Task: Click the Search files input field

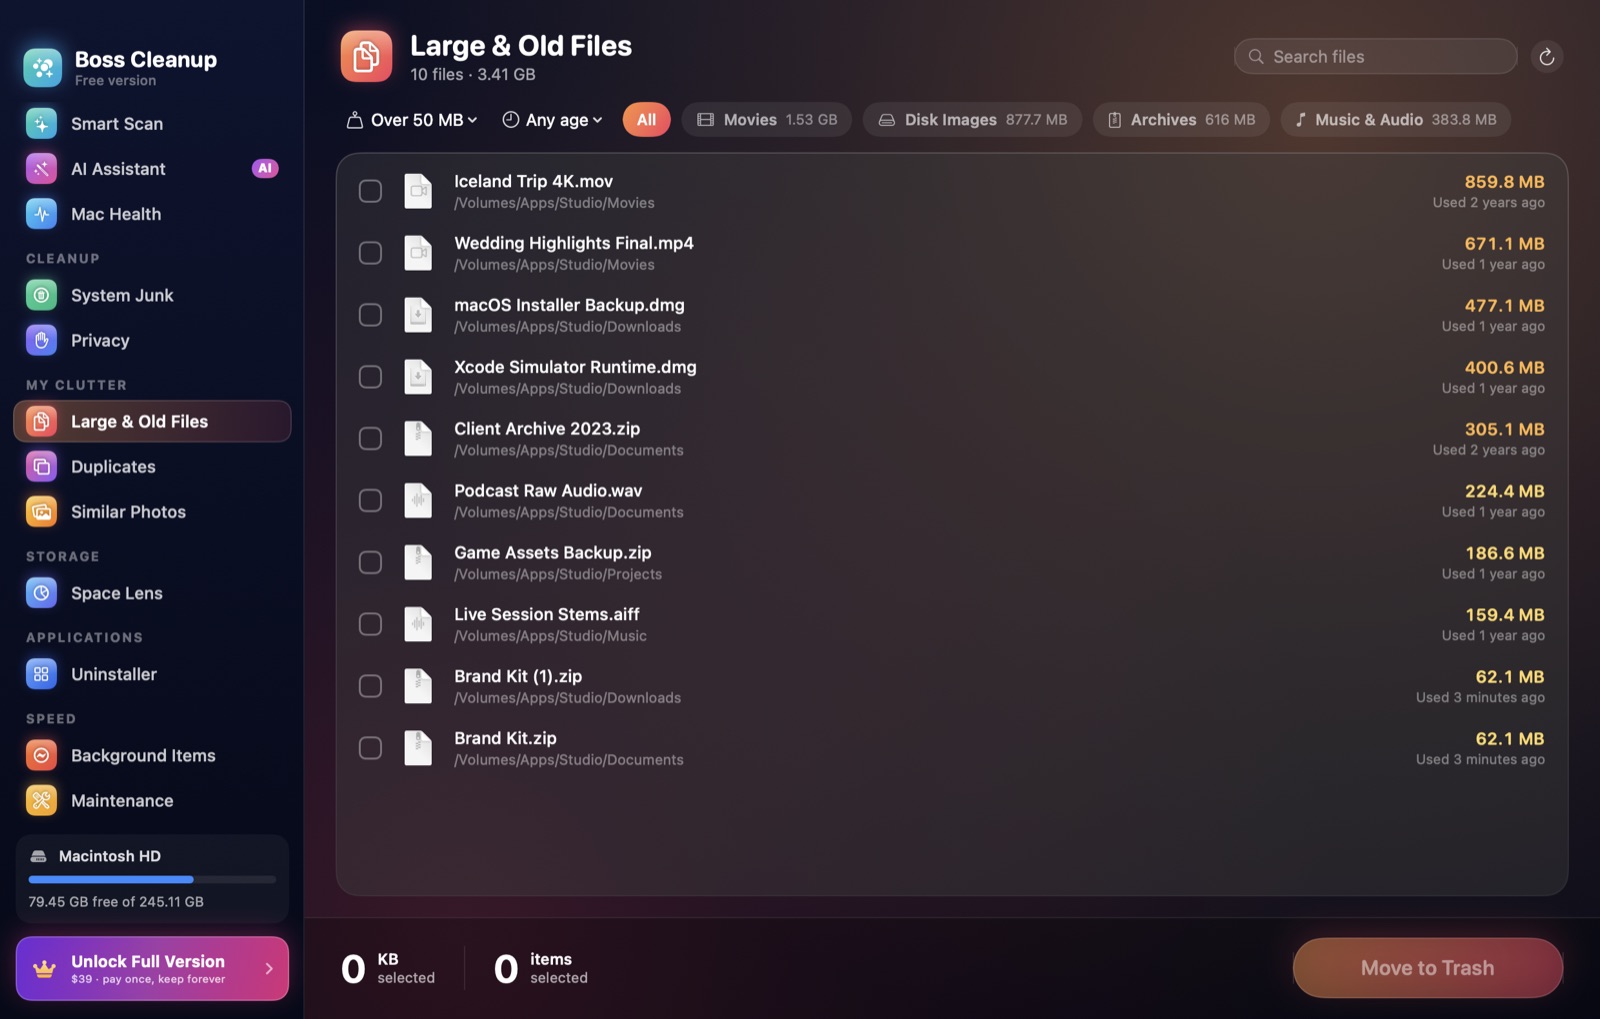Action: (1375, 57)
